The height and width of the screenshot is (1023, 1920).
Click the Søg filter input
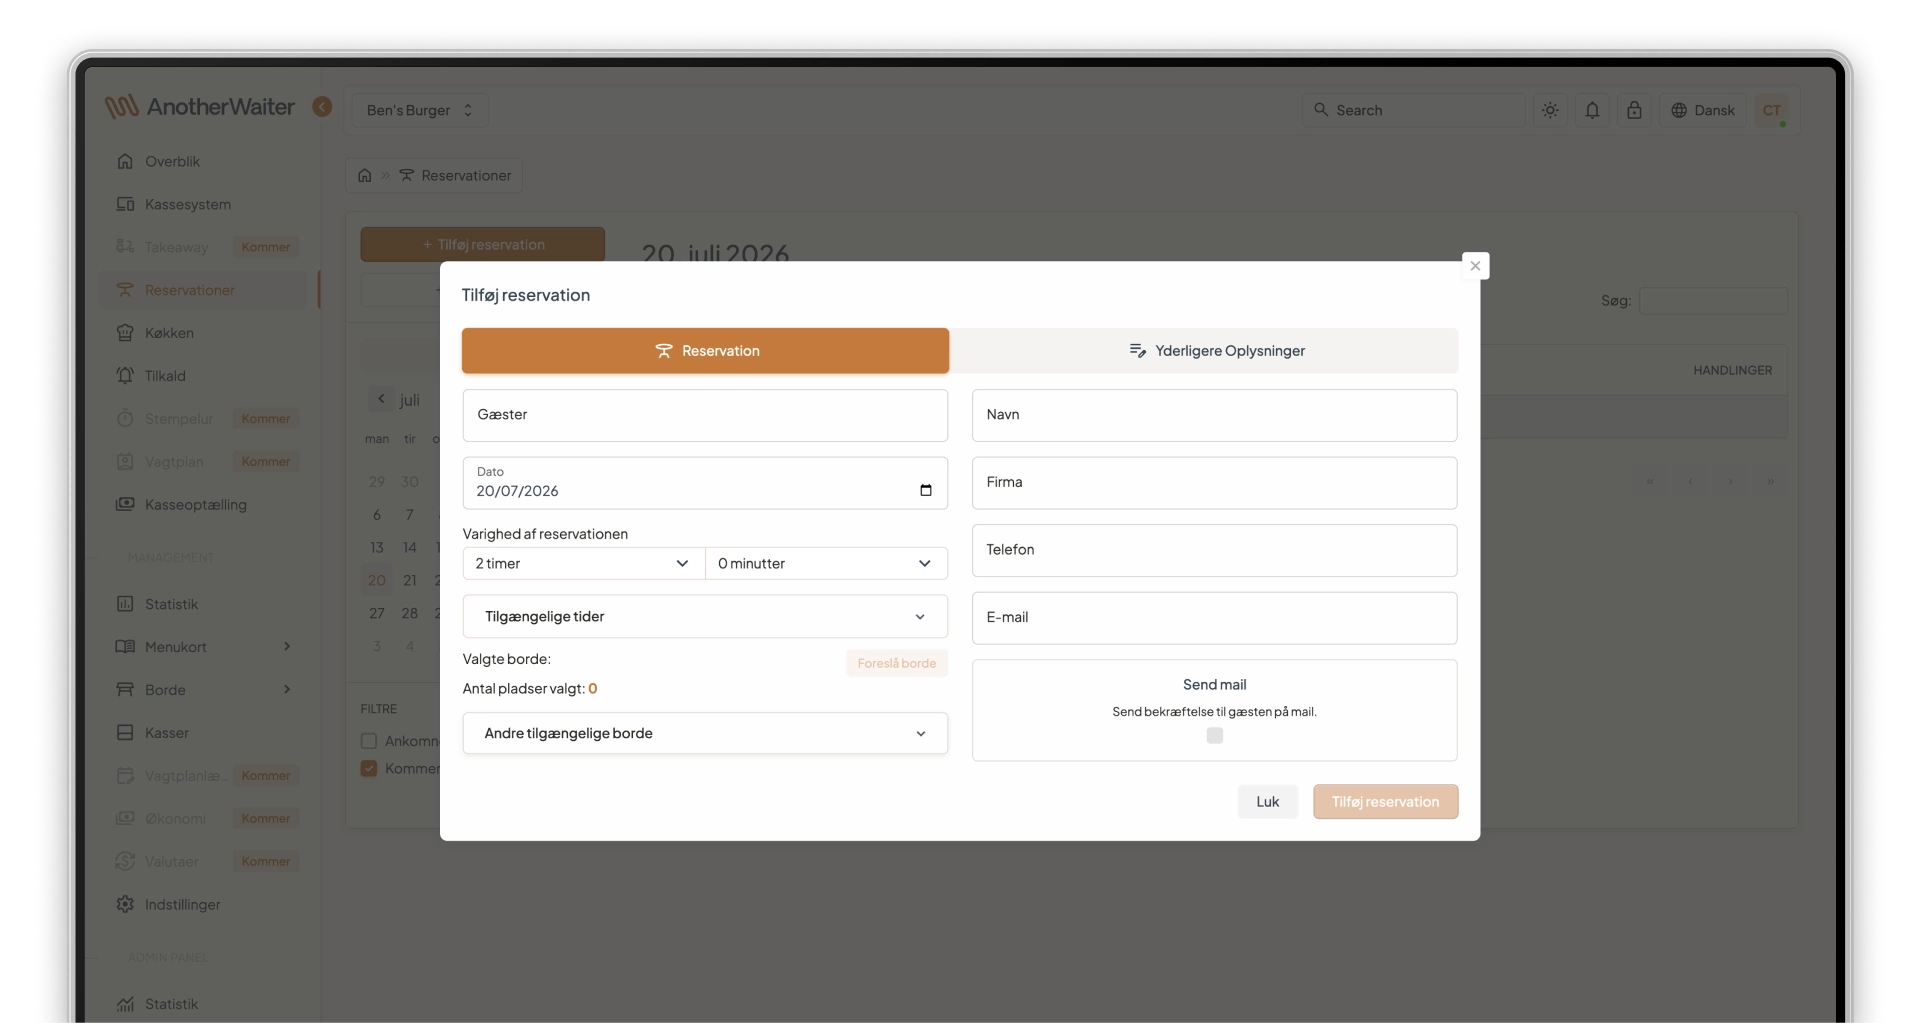tap(1713, 300)
